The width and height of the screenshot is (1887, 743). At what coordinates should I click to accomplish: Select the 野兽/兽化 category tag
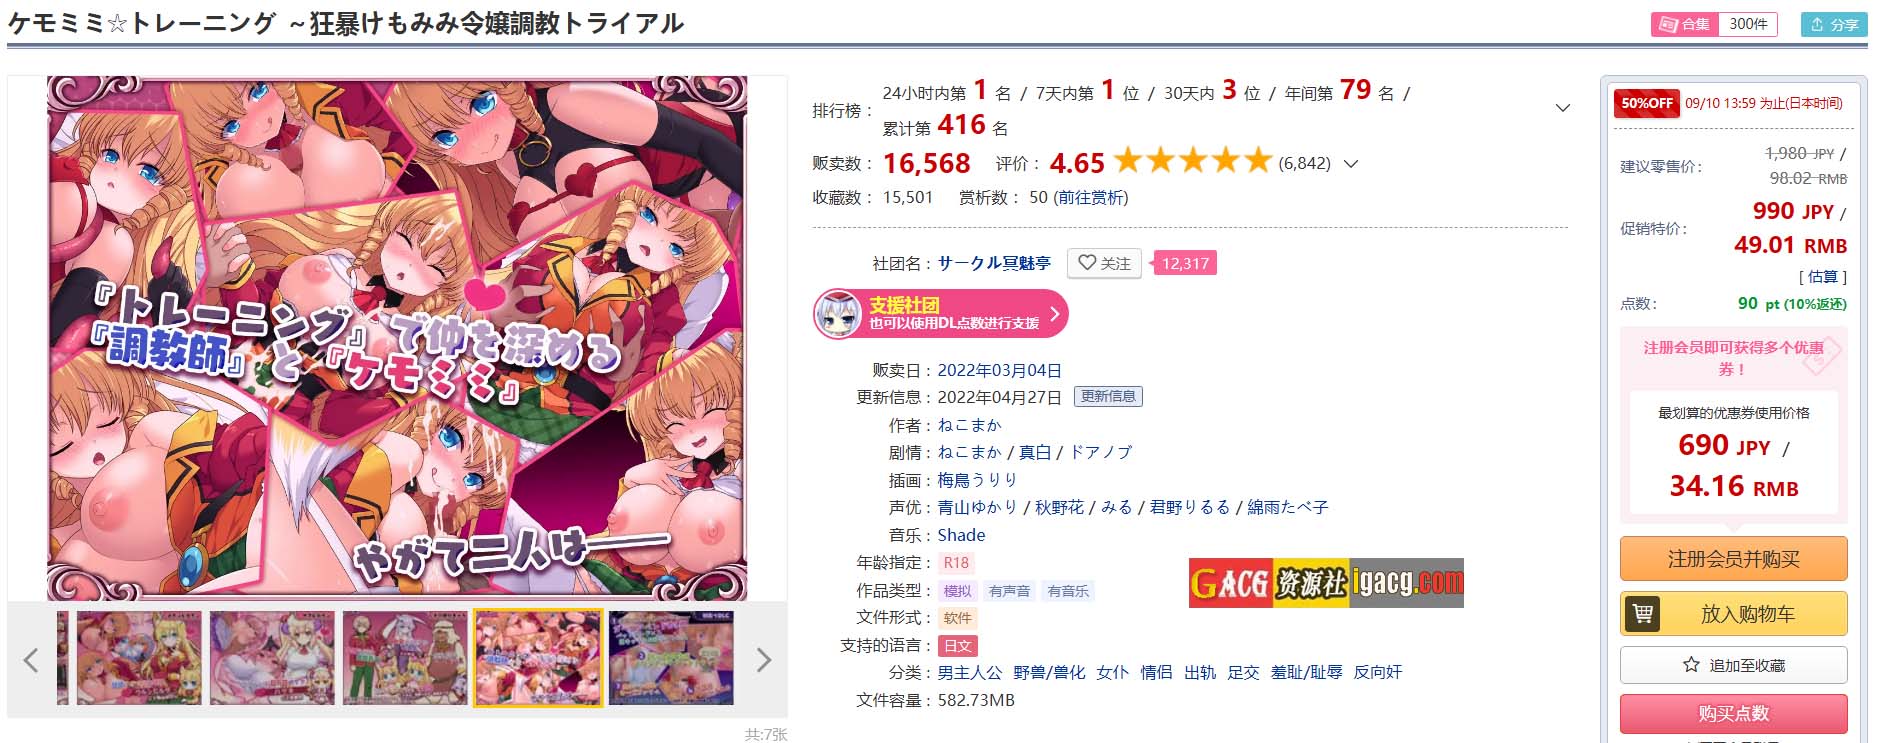(x=1049, y=673)
